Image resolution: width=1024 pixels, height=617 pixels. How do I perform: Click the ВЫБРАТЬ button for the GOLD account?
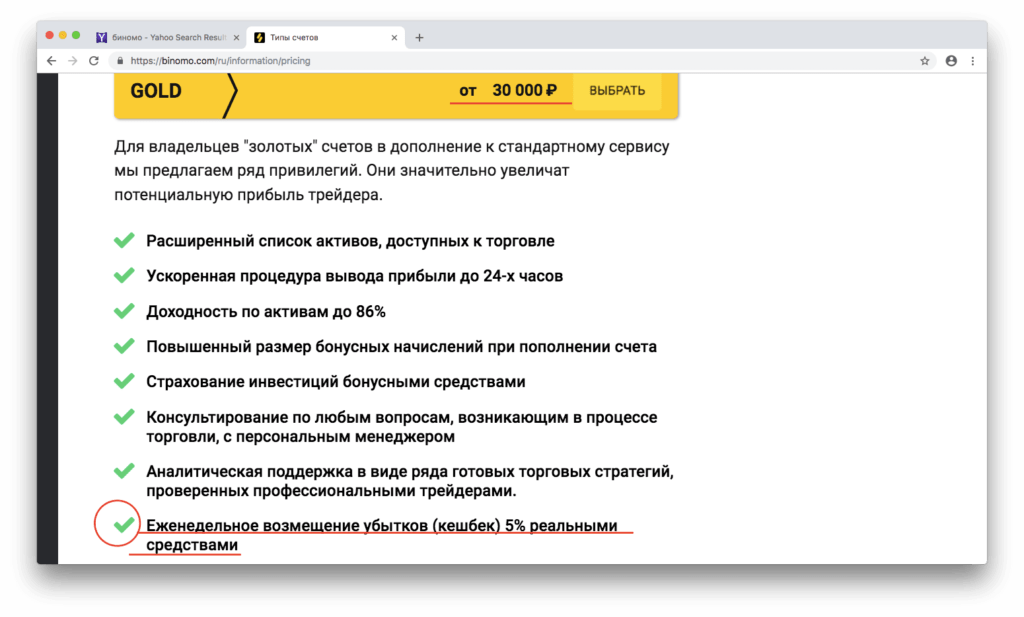(617, 90)
